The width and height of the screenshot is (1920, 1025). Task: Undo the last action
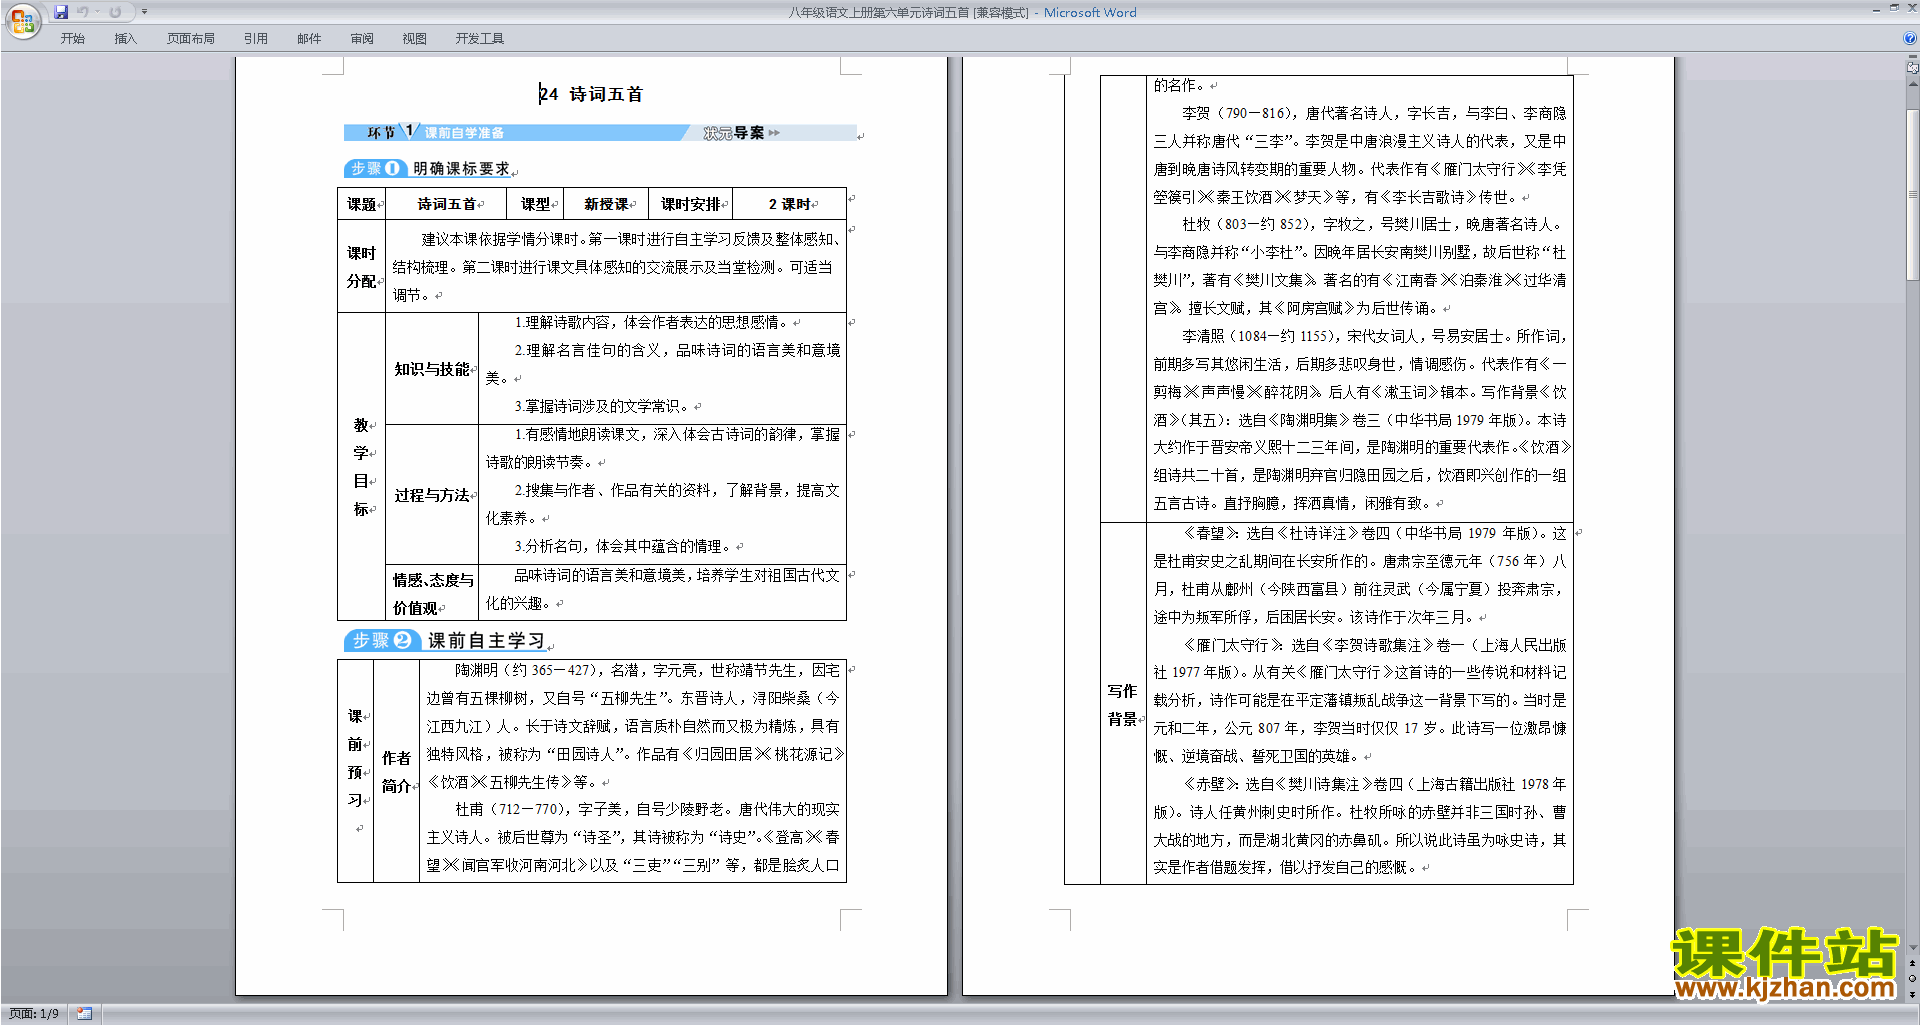(x=82, y=12)
